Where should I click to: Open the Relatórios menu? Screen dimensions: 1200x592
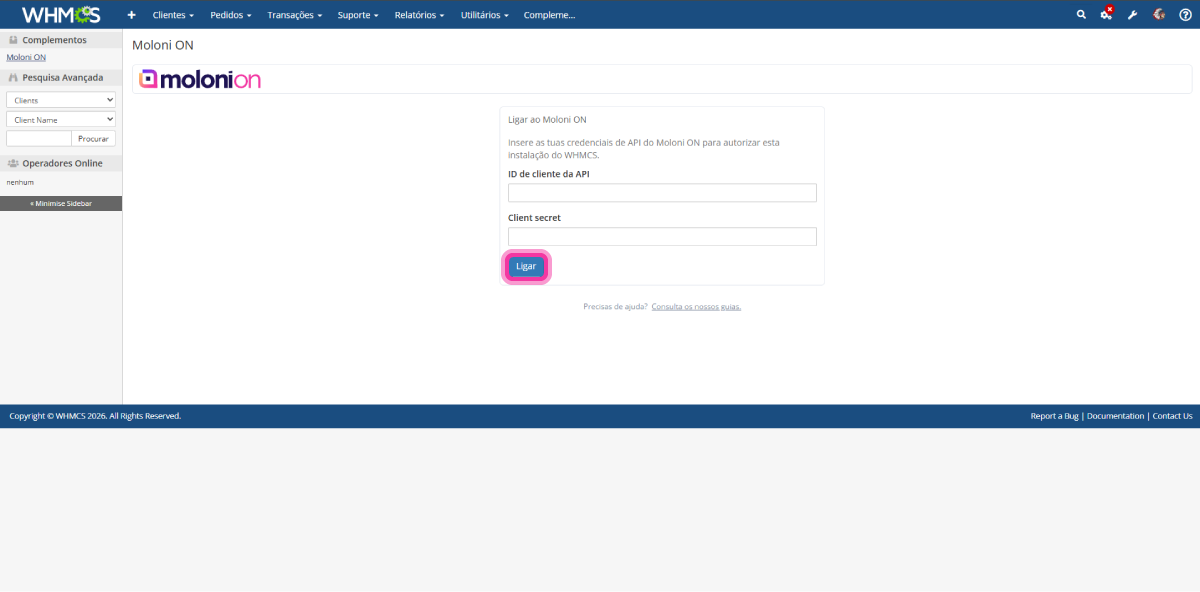click(419, 15)
